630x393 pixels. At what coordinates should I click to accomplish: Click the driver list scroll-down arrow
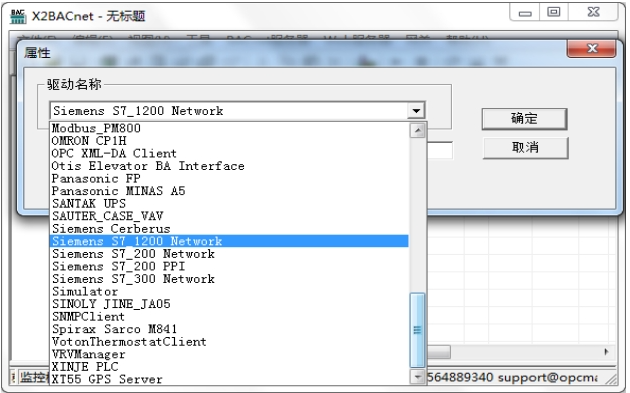[x=417, y=377]
